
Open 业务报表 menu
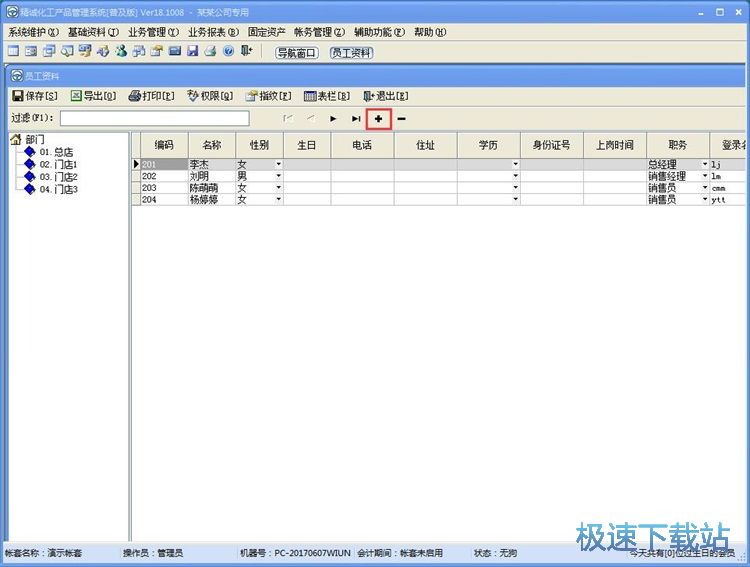pyautogui.click(x=213, y=32)
